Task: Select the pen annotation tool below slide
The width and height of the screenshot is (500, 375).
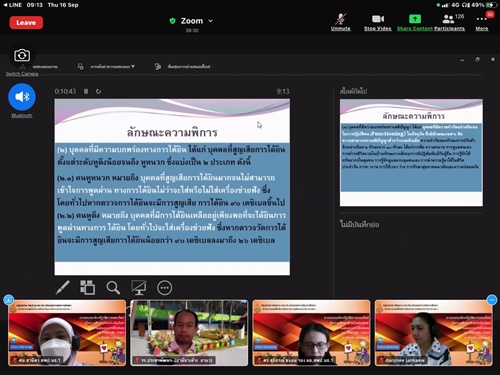Action: 62,287
